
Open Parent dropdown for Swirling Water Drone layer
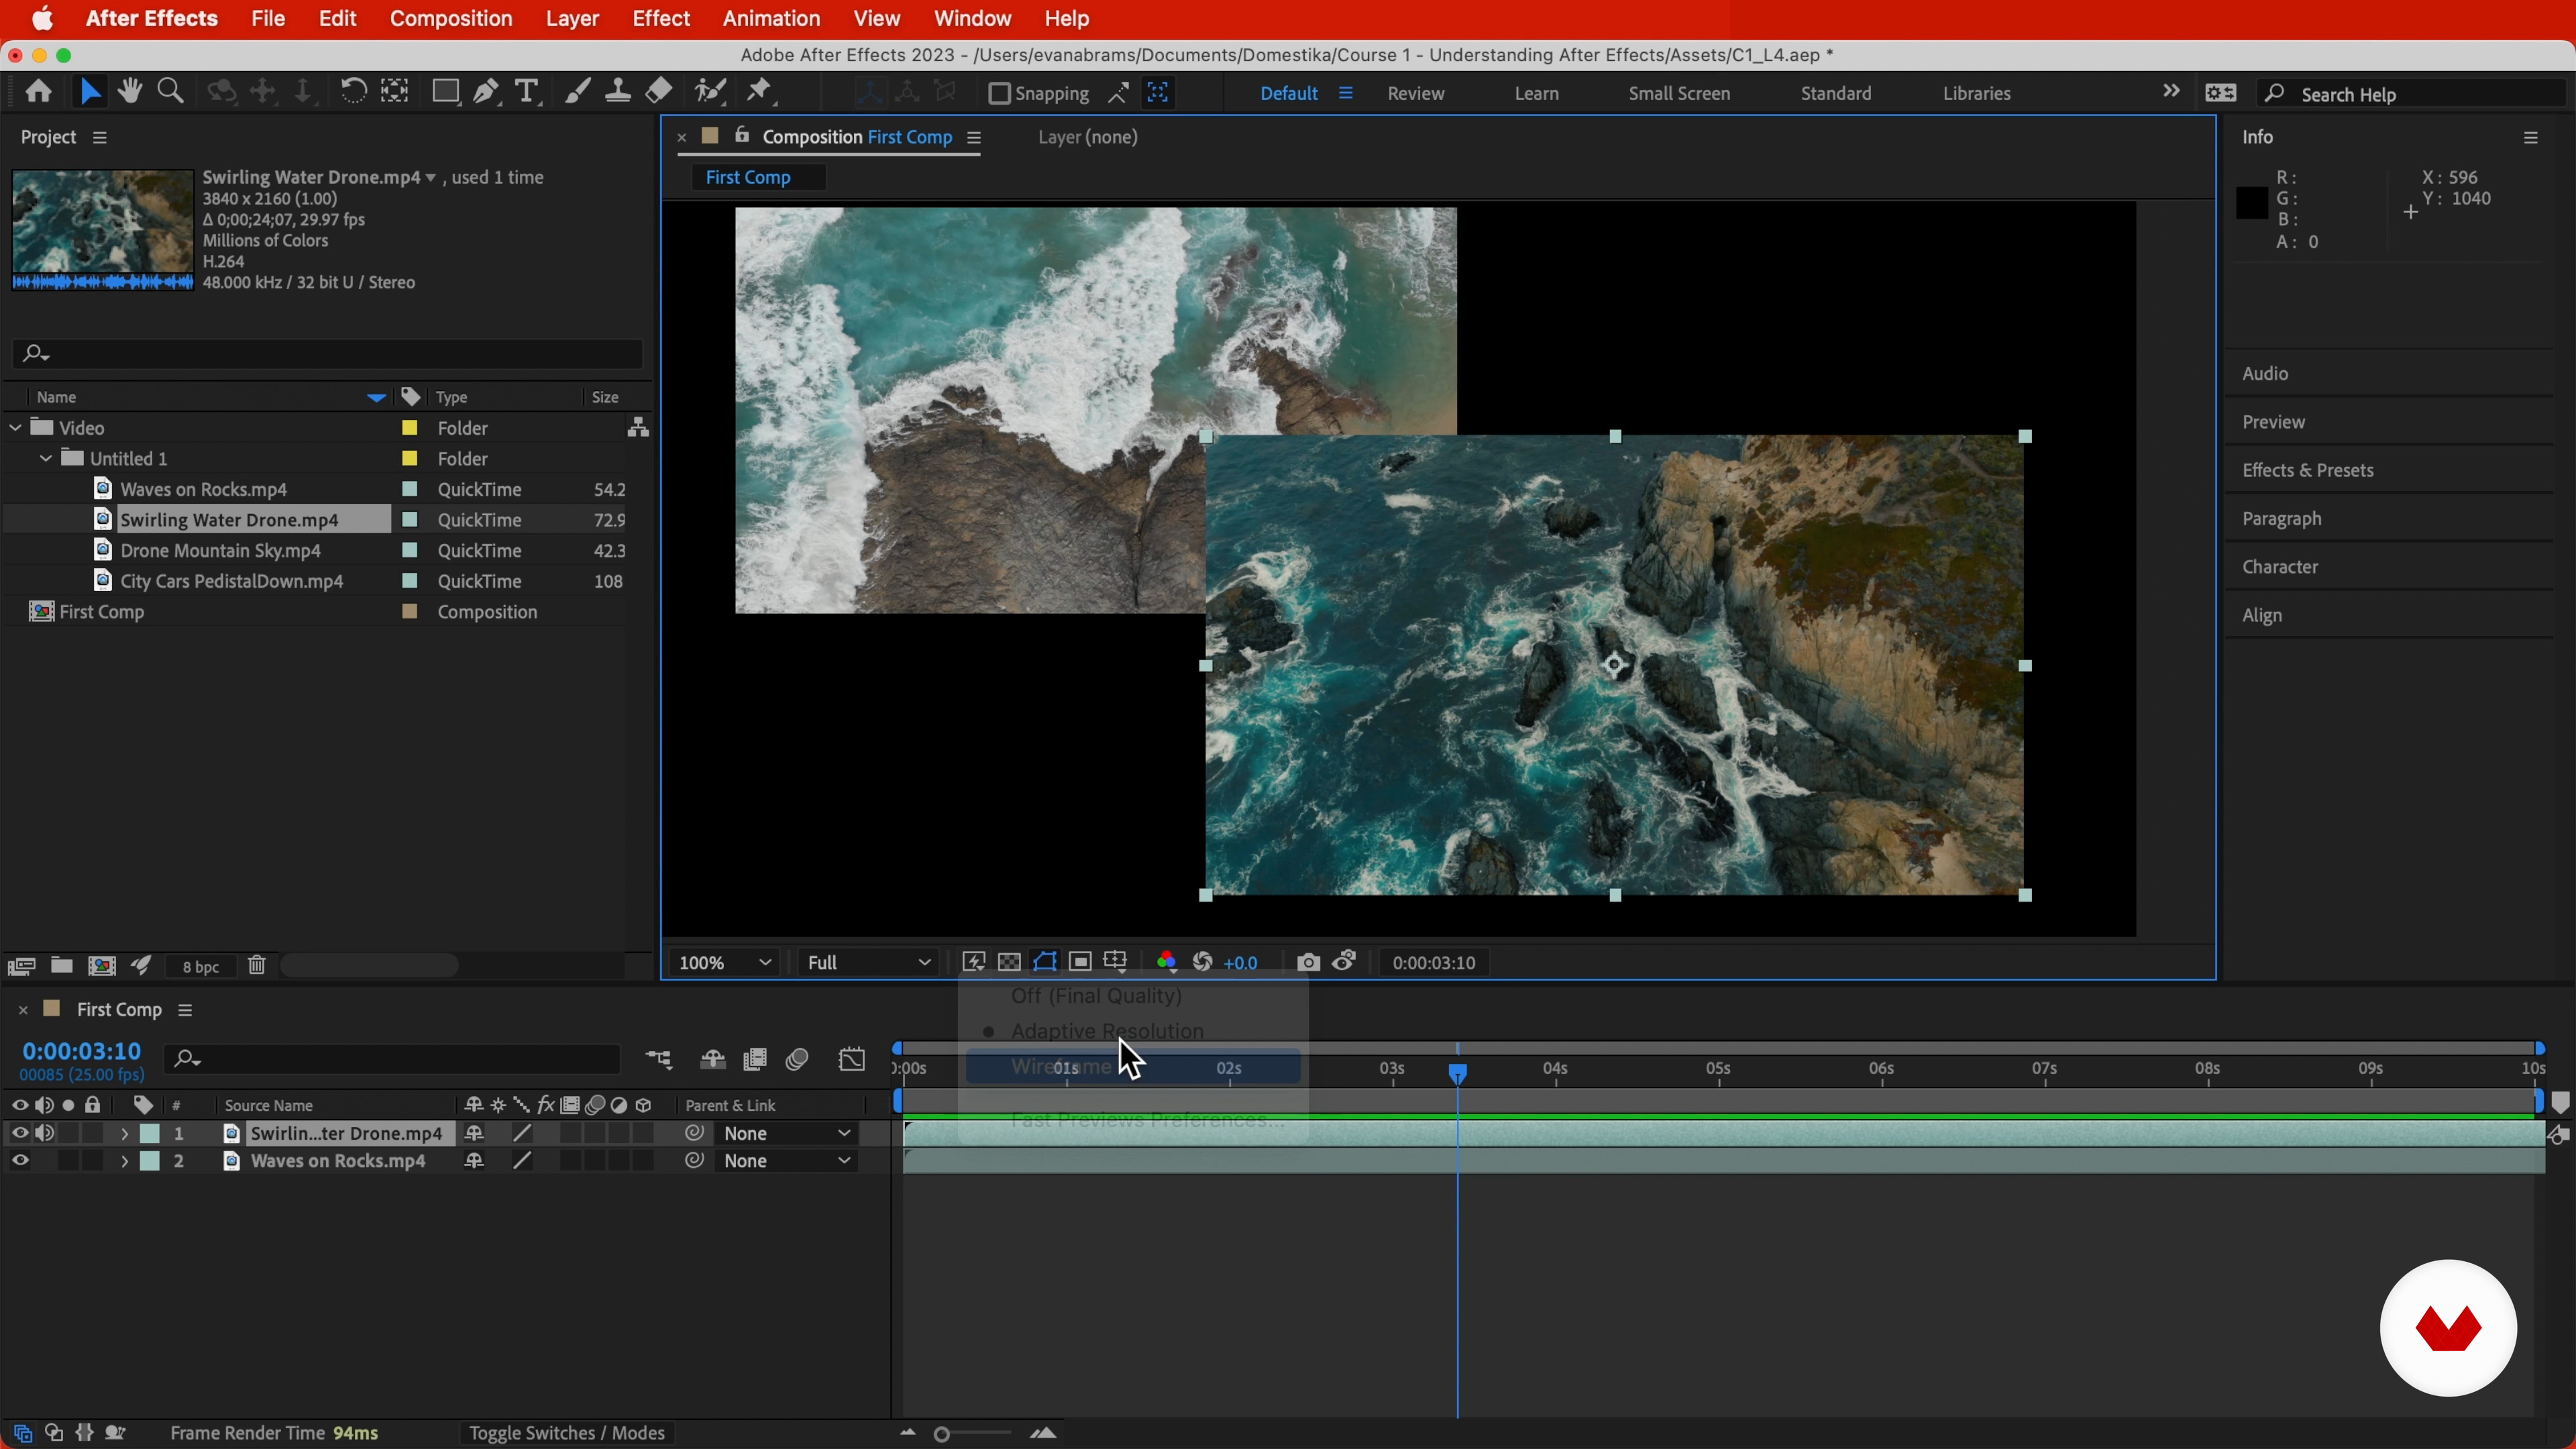tap(788, 1134)
